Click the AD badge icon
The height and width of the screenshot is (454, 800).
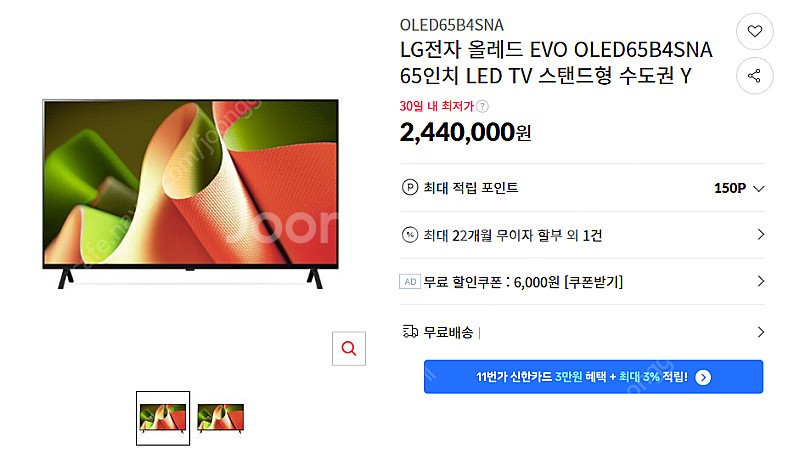(x=410, y=282)
